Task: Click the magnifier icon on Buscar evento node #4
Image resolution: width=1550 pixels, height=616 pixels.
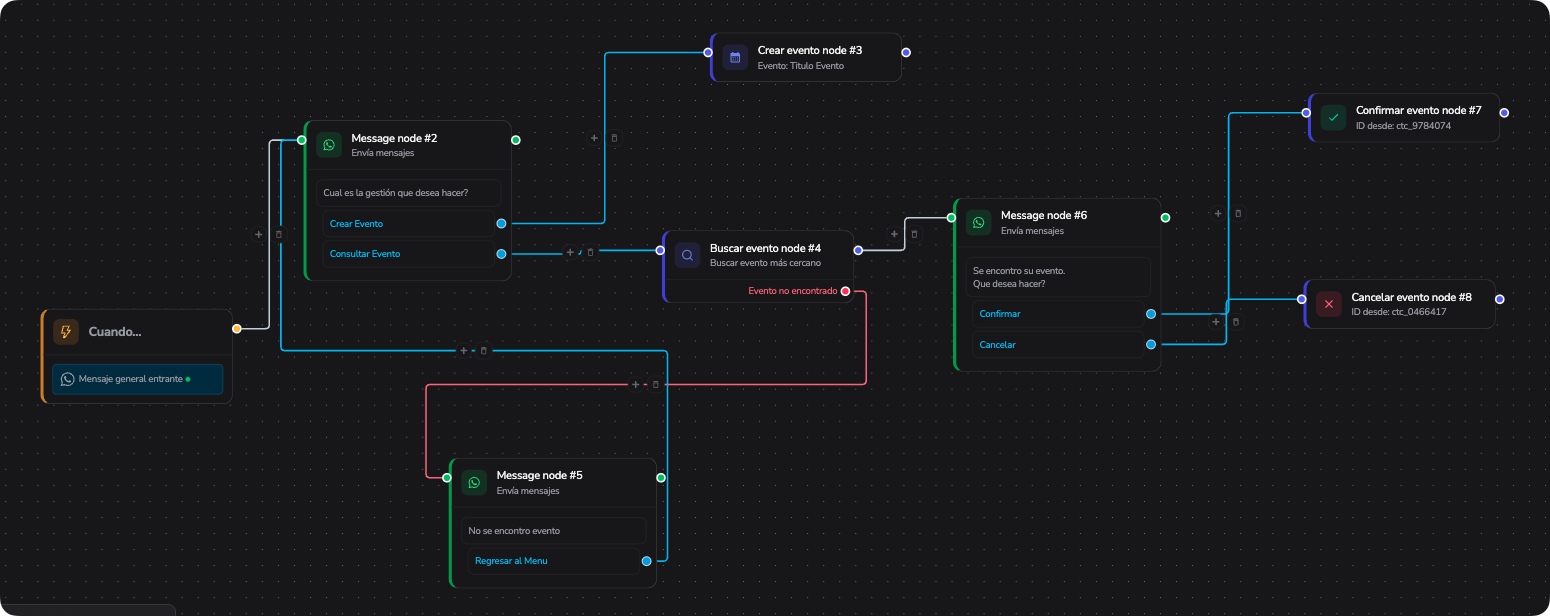Action: click(687, 255)
